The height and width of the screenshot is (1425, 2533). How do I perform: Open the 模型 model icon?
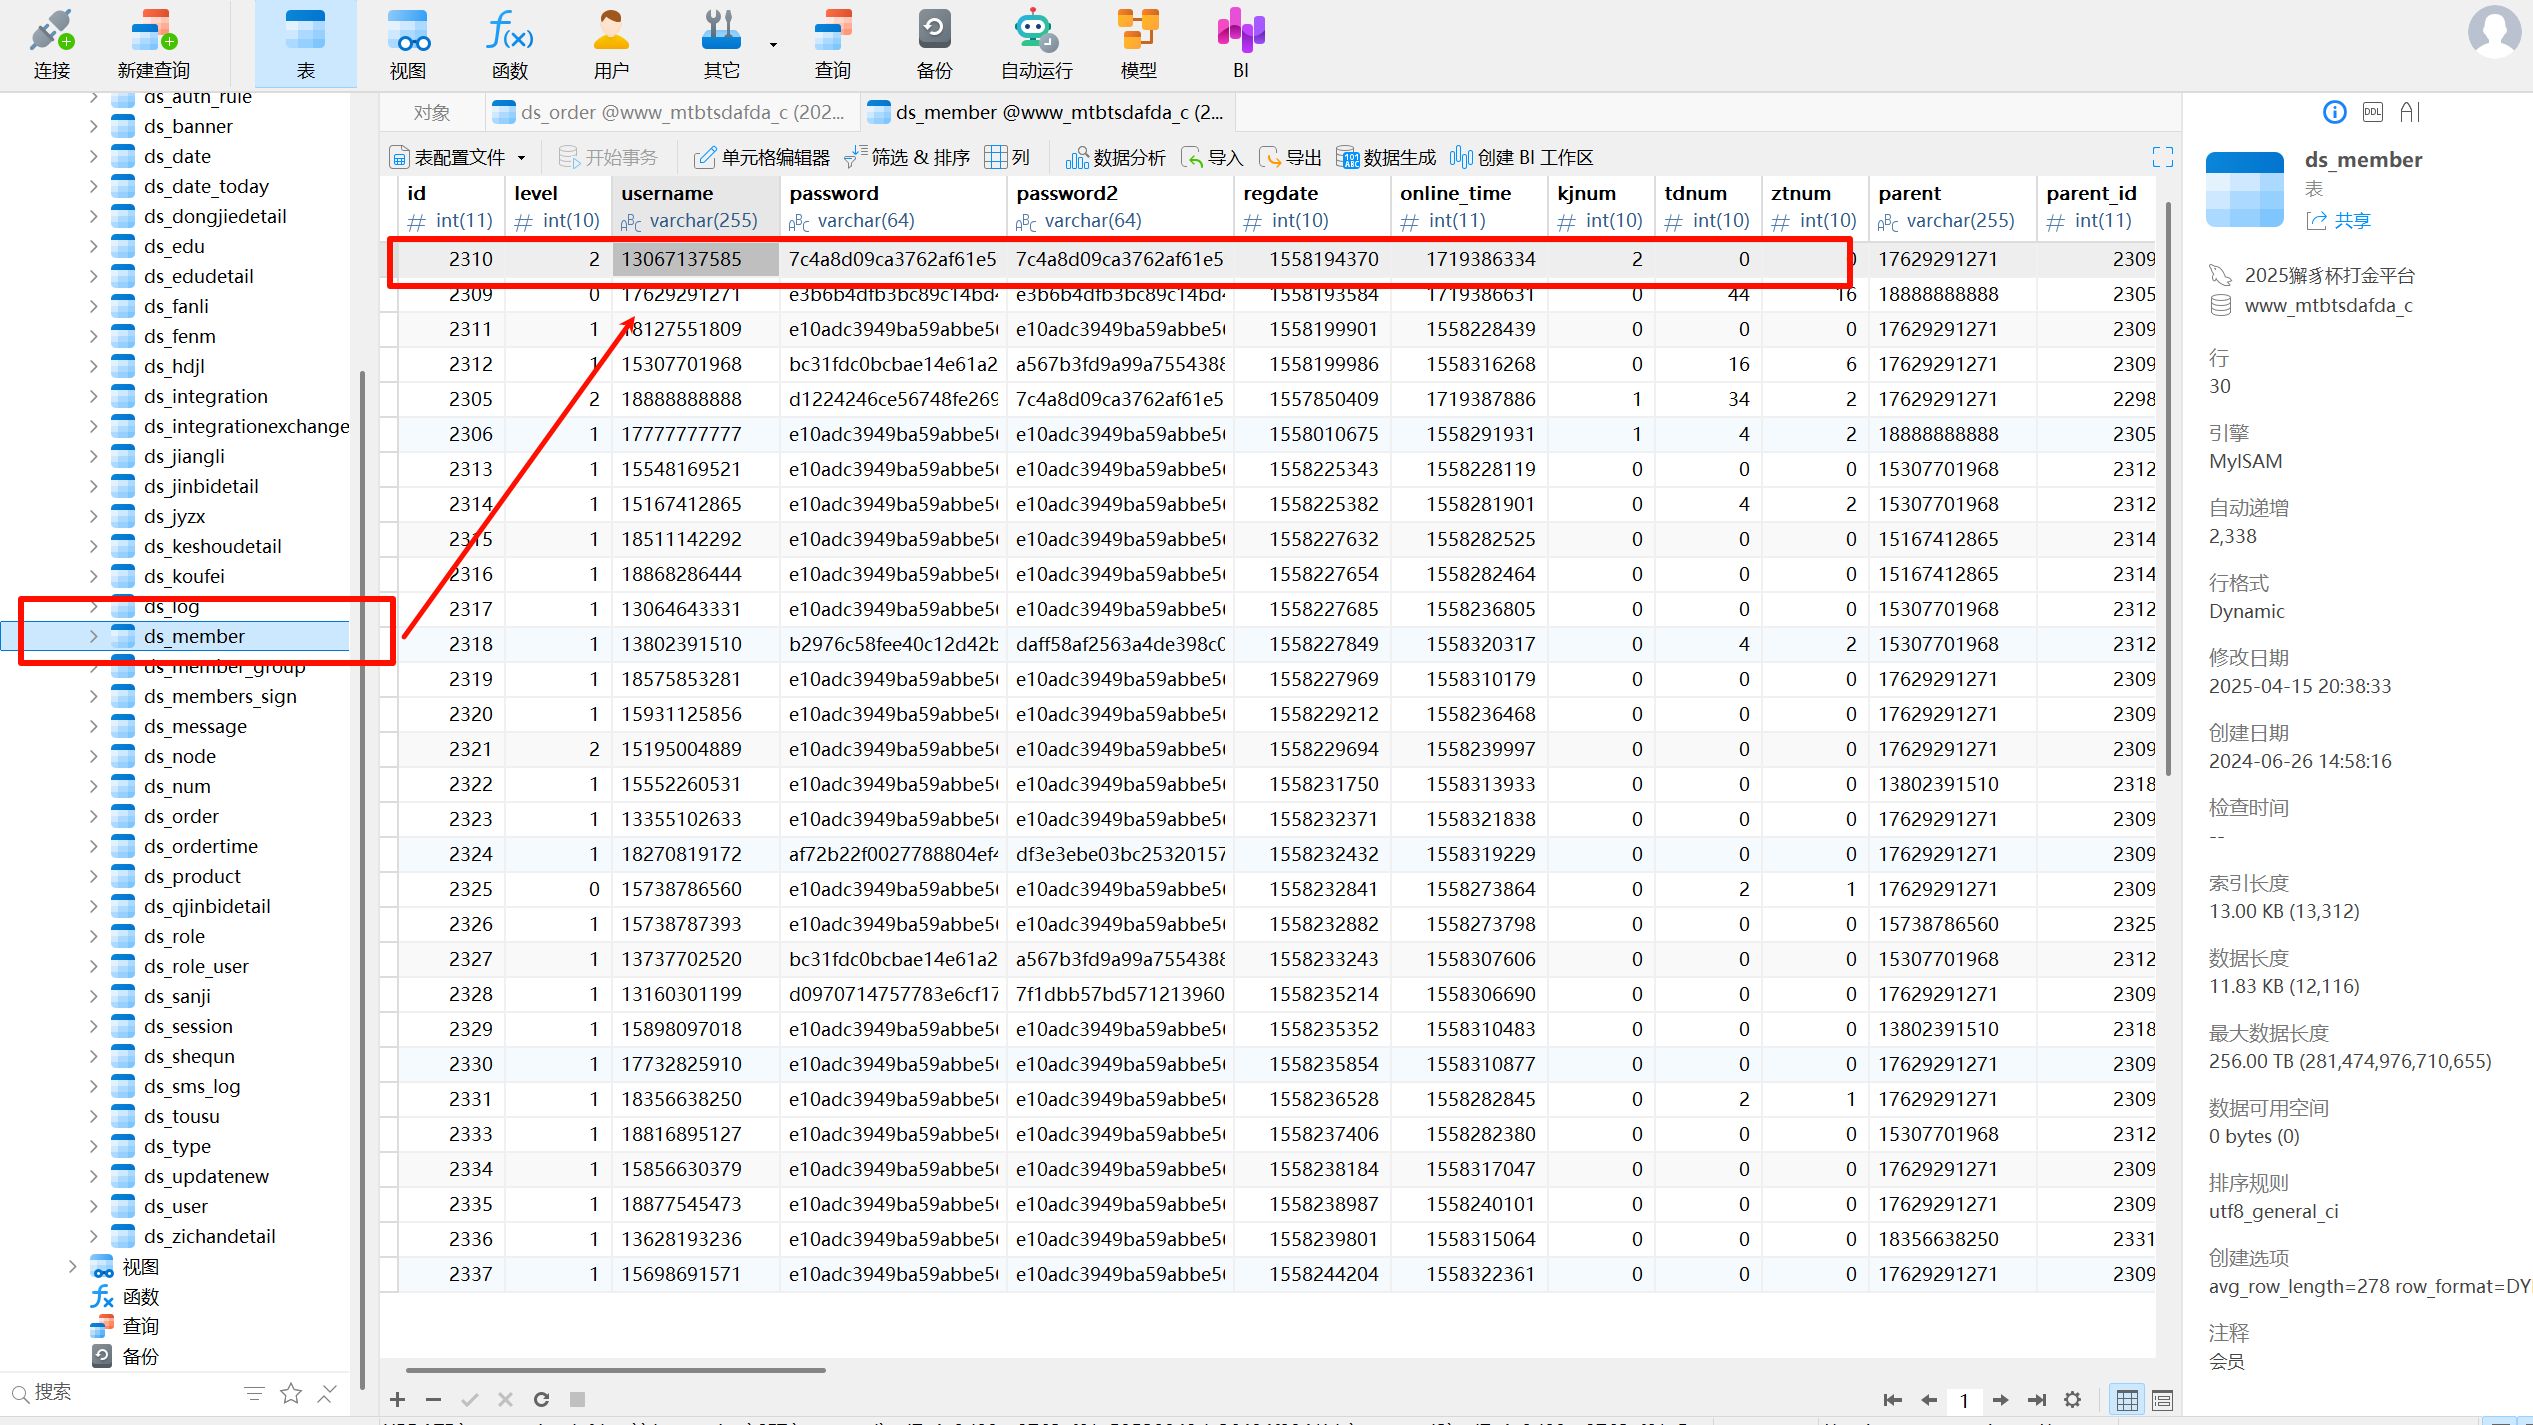(1138, 44)
